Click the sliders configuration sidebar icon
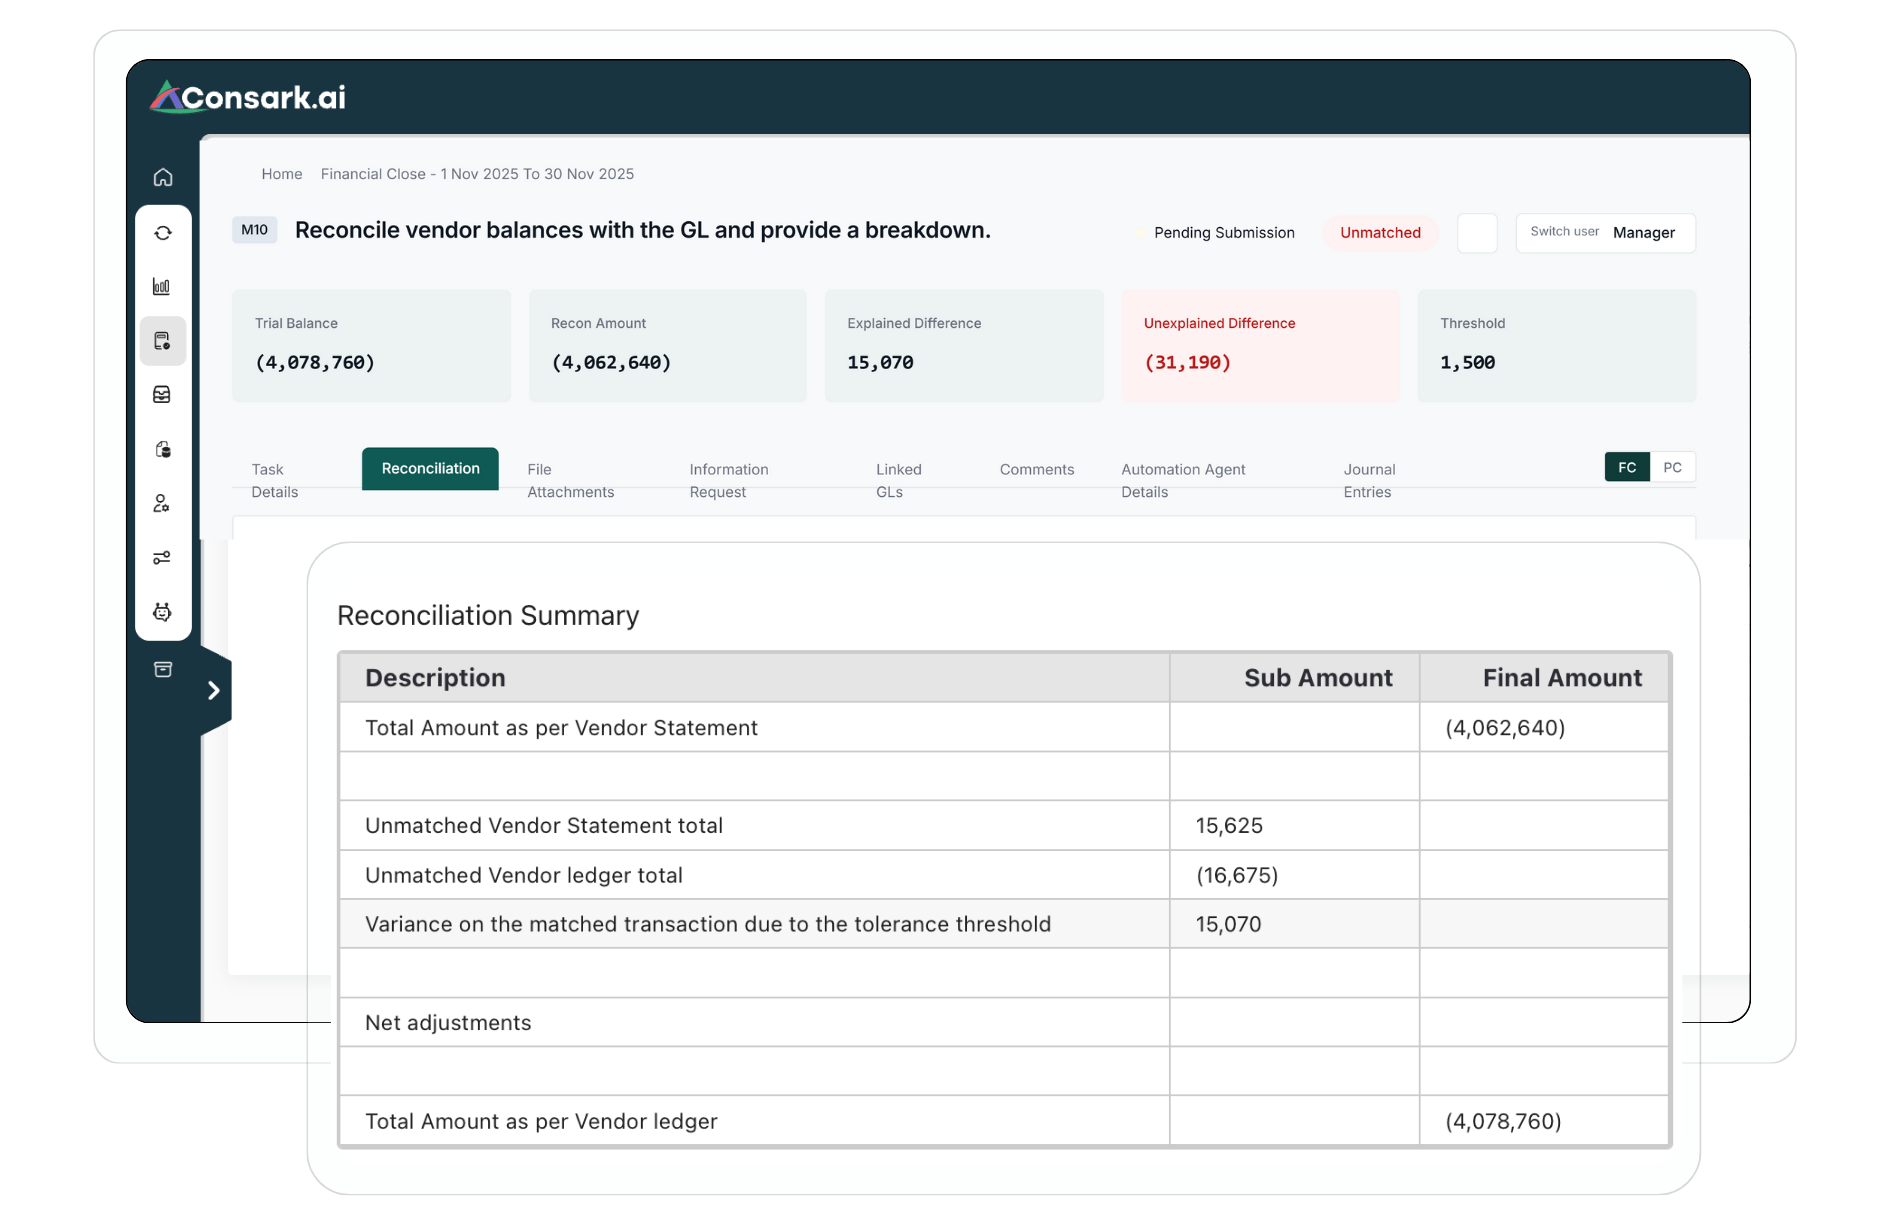Image resolution: width=1890 pixels, height=1225 pixels. 162,558
